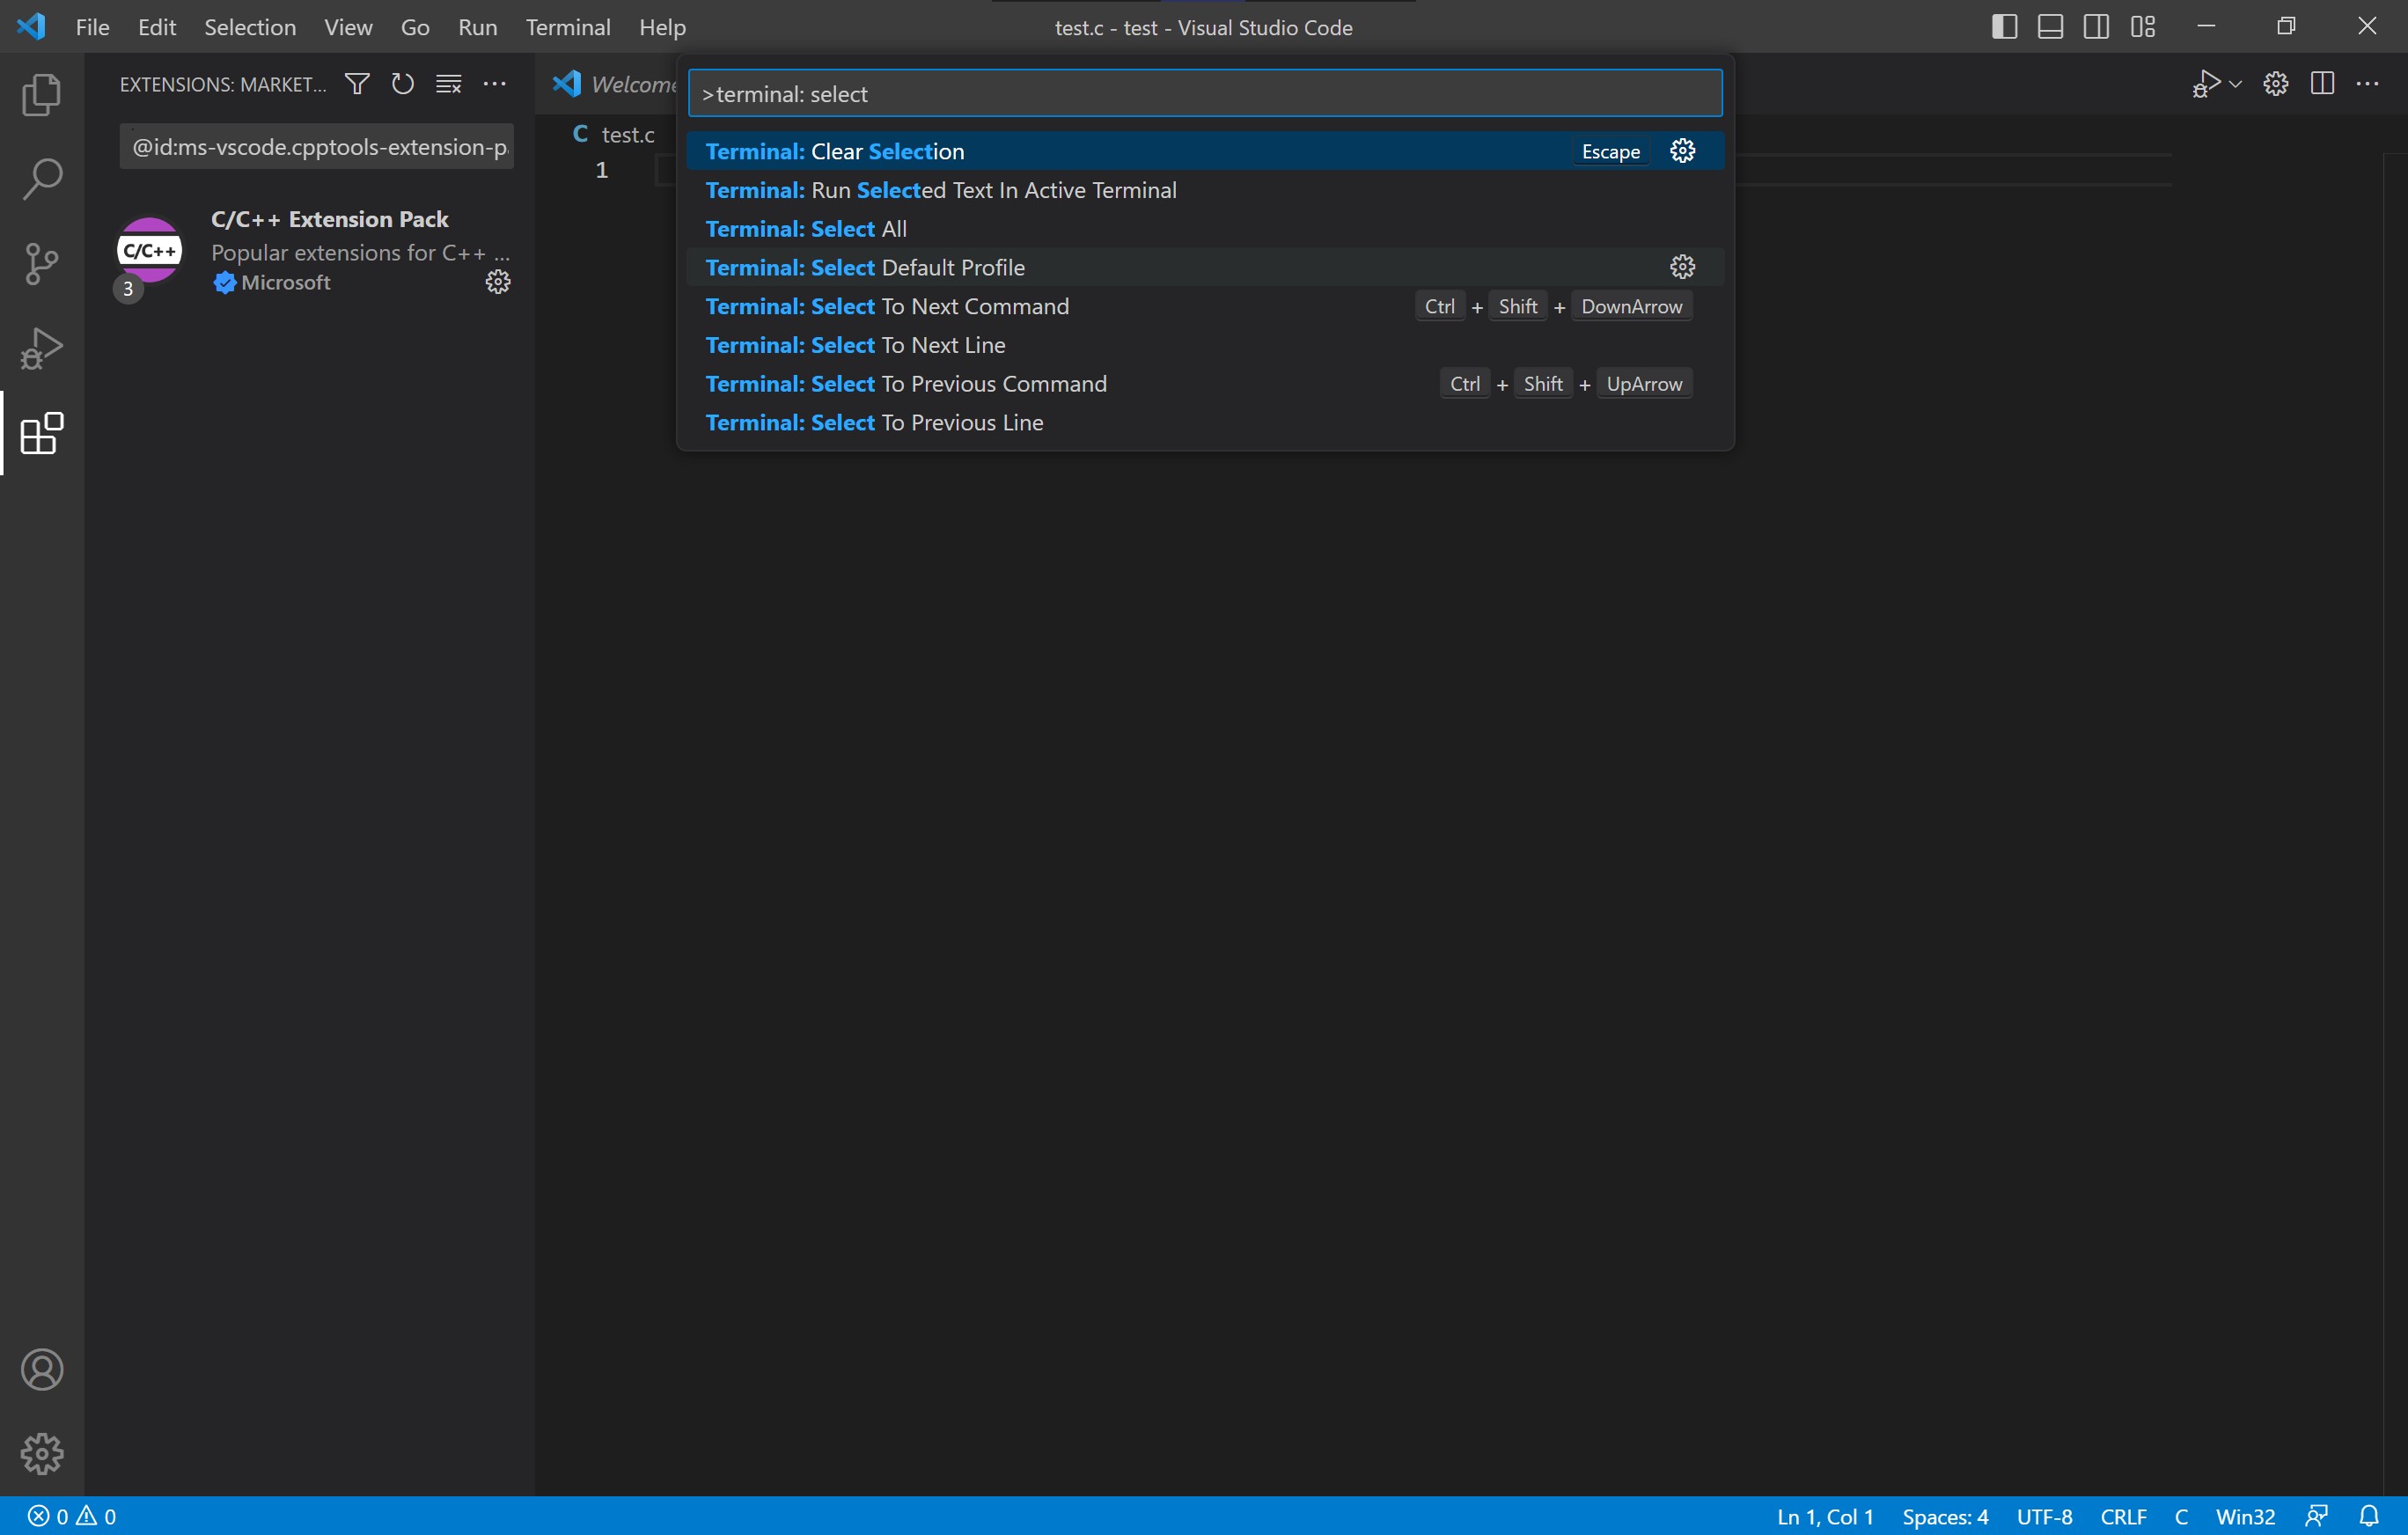Open the Selection menu
This screenshot has height=1535, width=2408.
(x=250, y=27)
